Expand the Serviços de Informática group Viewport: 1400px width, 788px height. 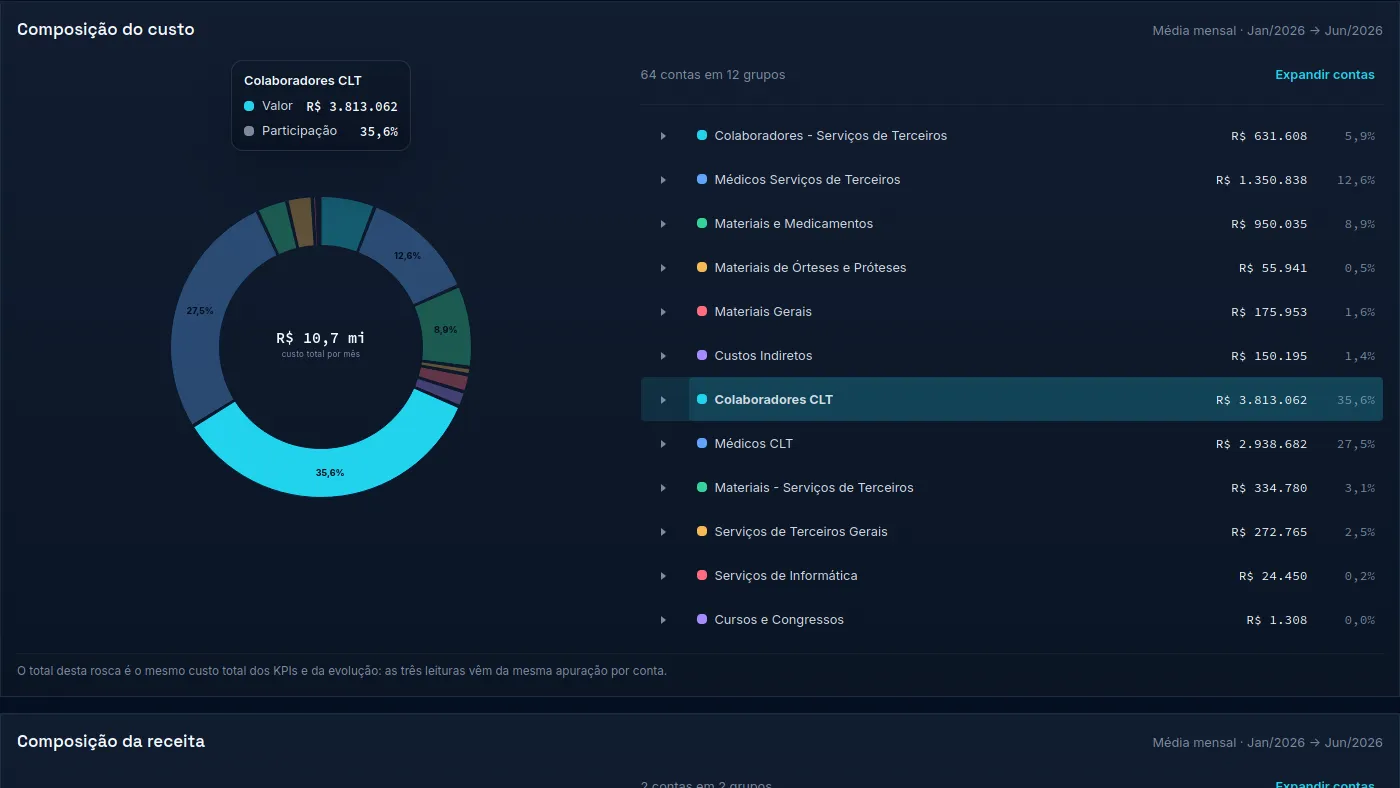click(663, 576)
